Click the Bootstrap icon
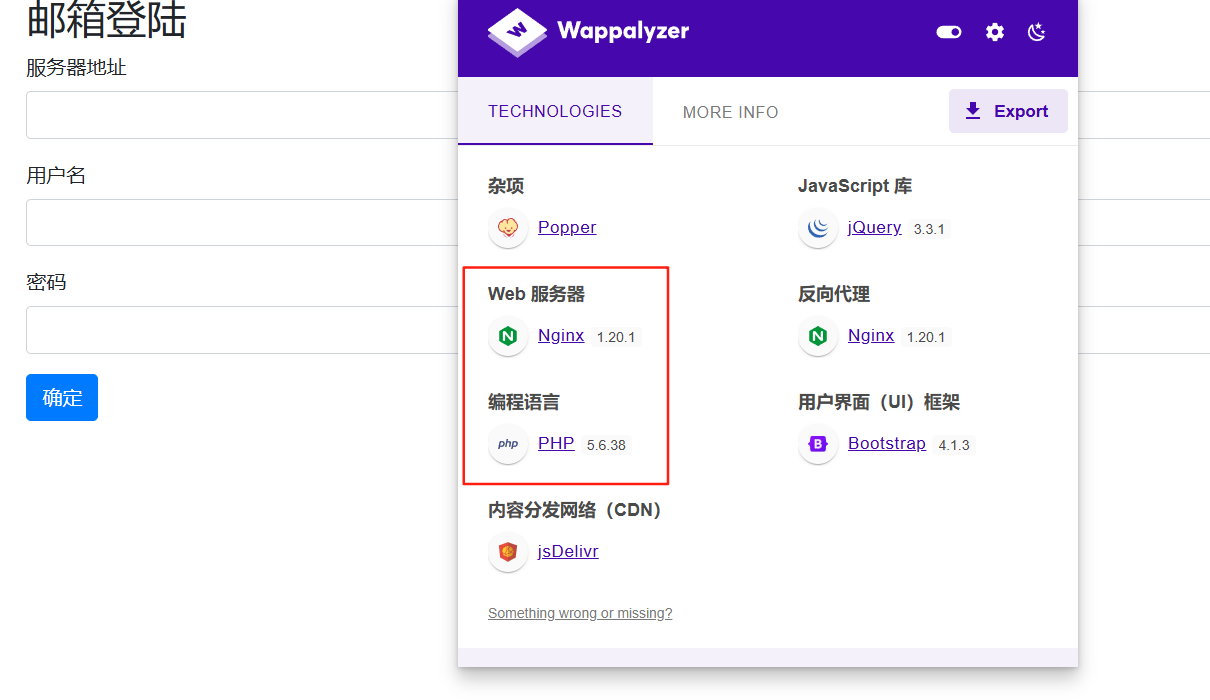 (x=818, y=444)
